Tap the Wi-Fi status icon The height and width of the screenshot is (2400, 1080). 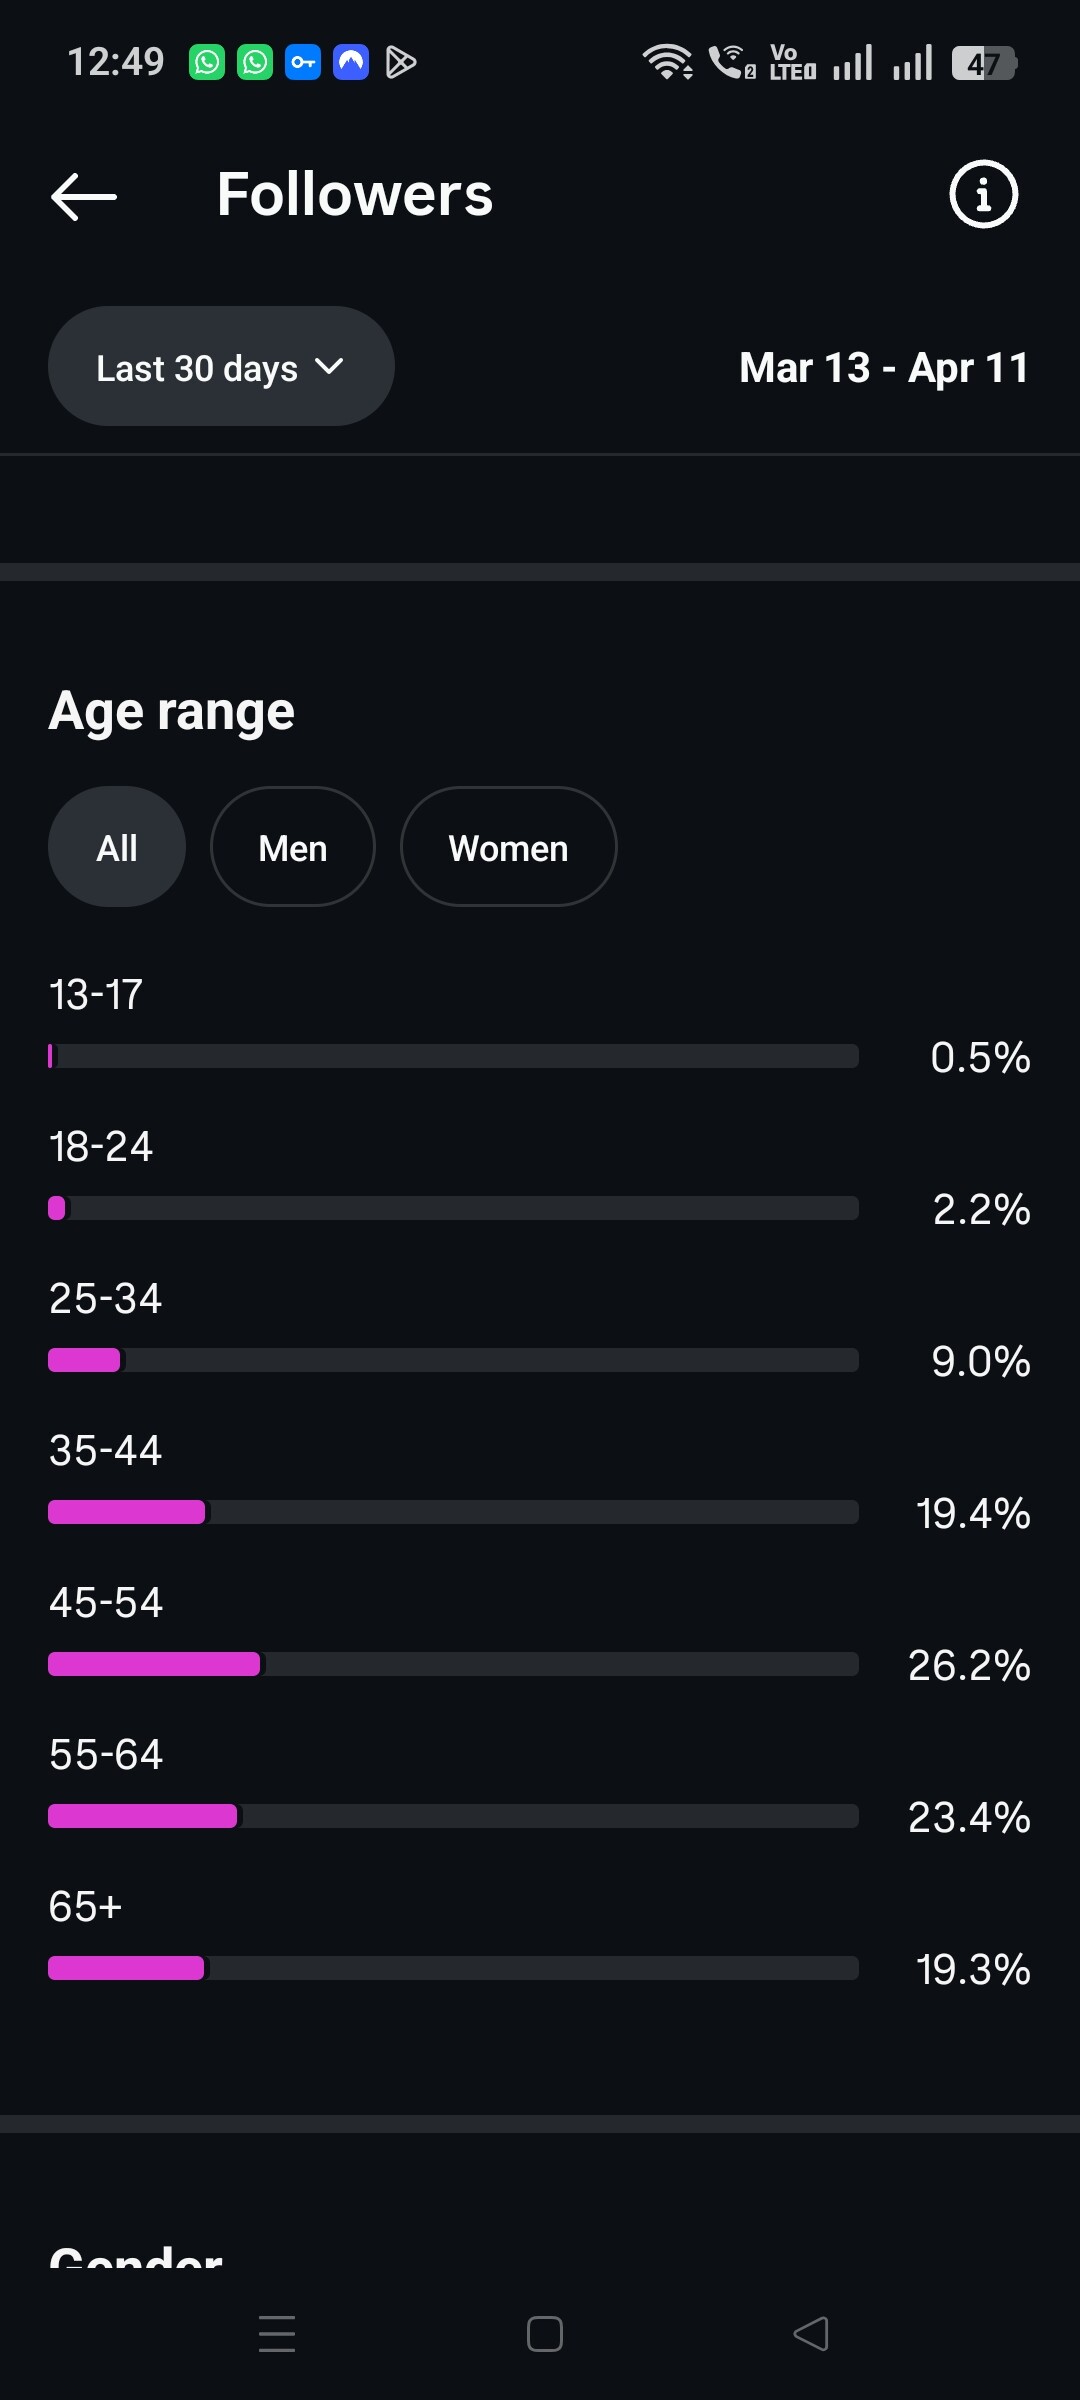tap(668, 62)
